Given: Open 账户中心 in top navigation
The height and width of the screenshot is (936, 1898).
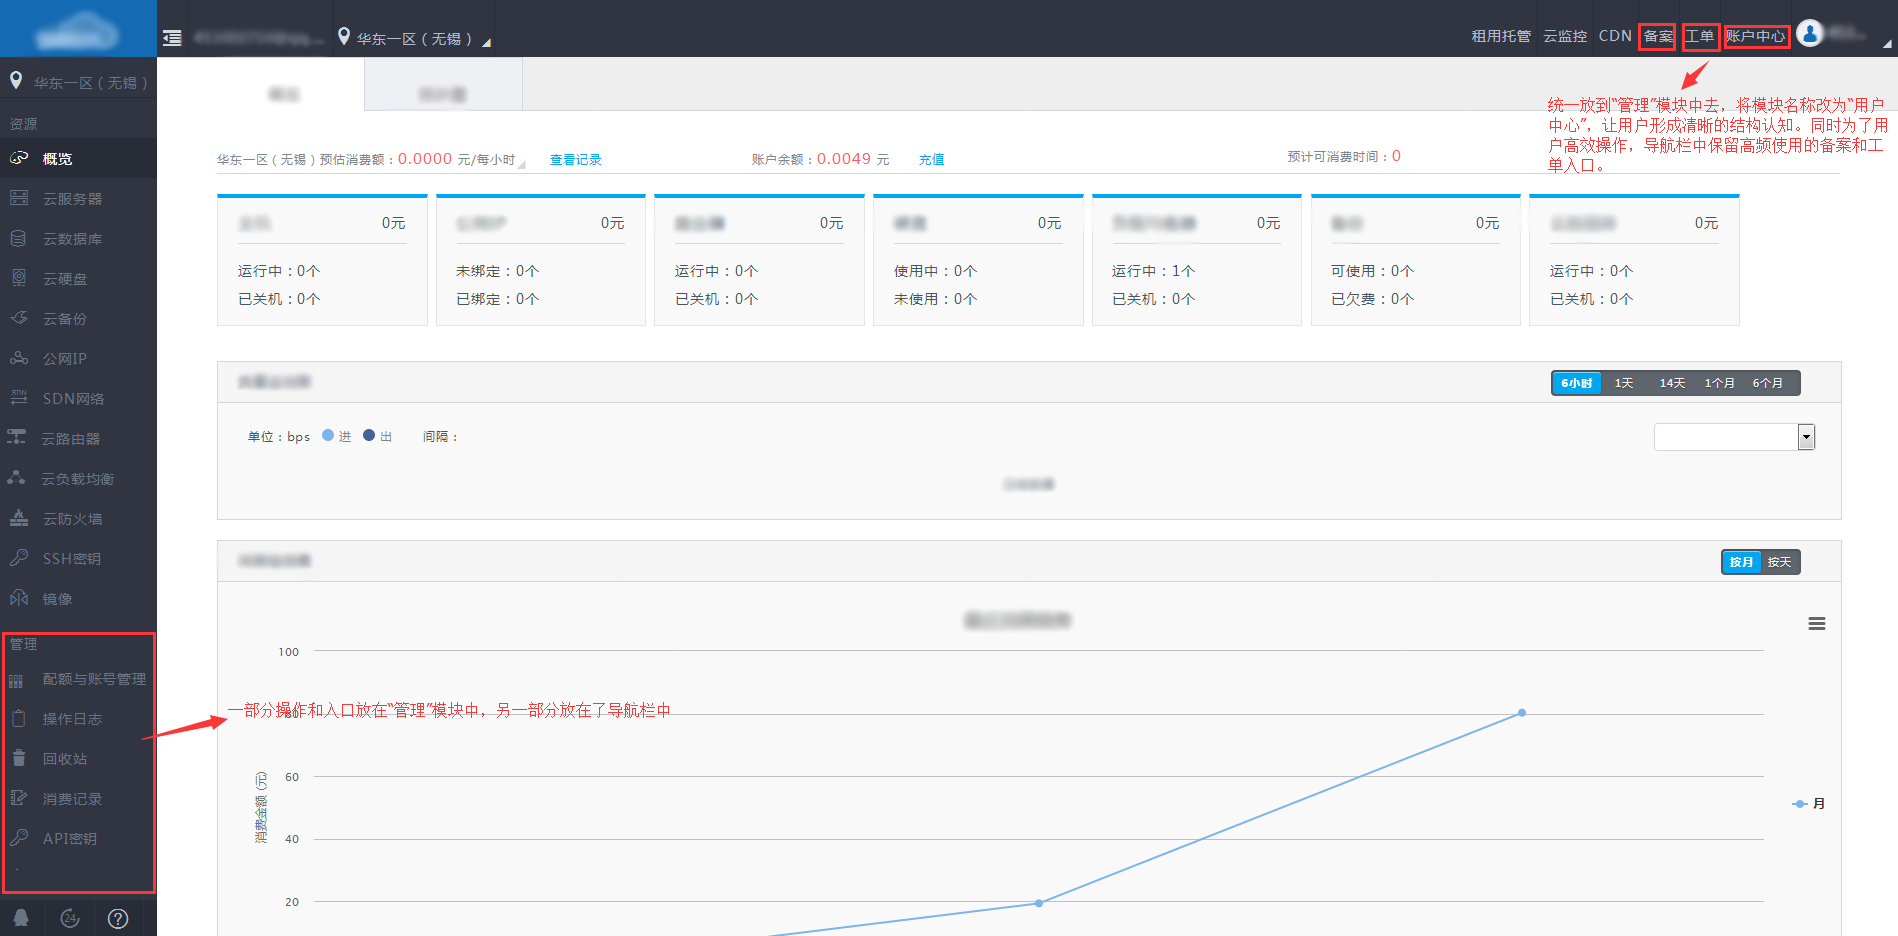Looking at the screenshot, I should pos(1756,36).
